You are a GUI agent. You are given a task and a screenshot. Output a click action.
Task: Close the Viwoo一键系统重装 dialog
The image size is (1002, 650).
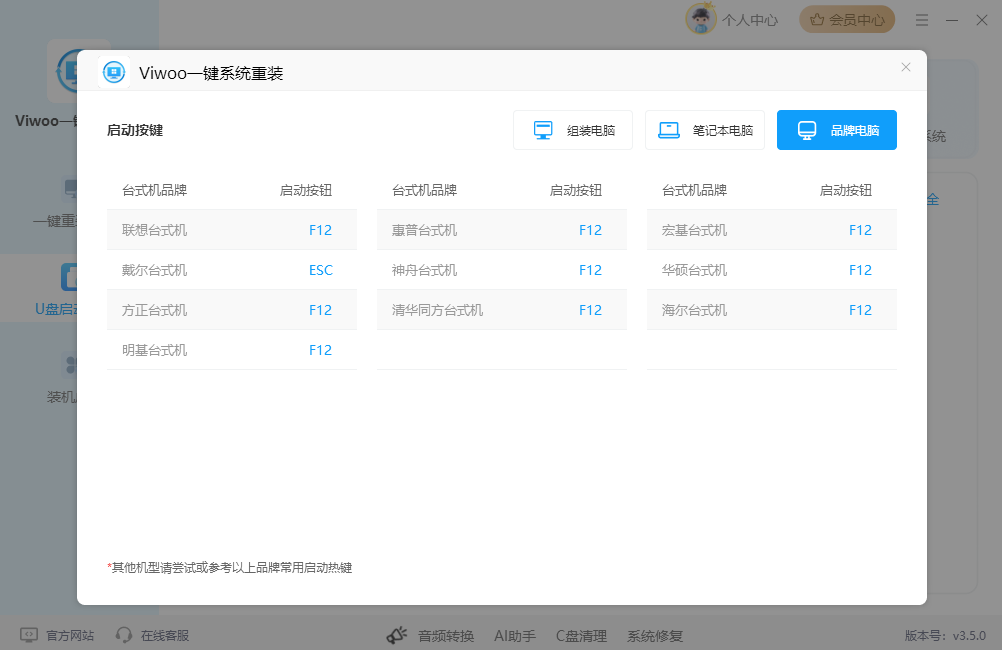pos(906,67)
